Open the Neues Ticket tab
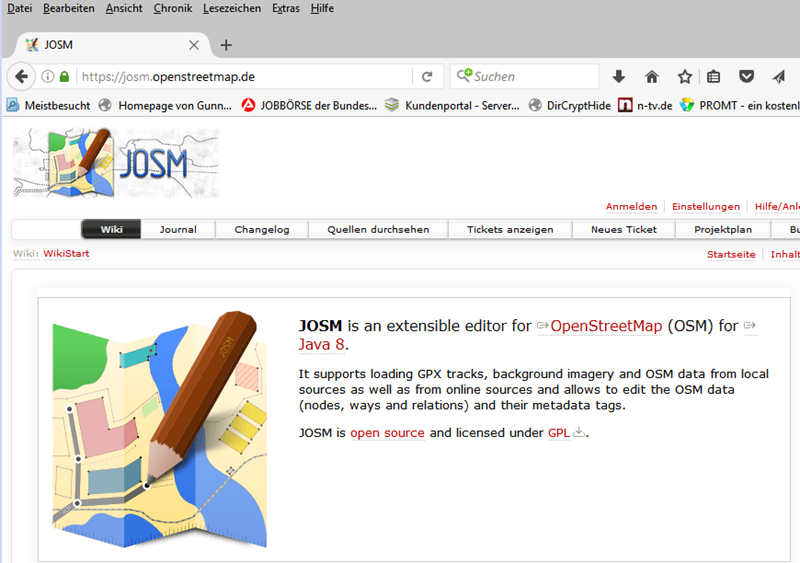The width and height of the screenshot is (800, 563). [623, 229]
